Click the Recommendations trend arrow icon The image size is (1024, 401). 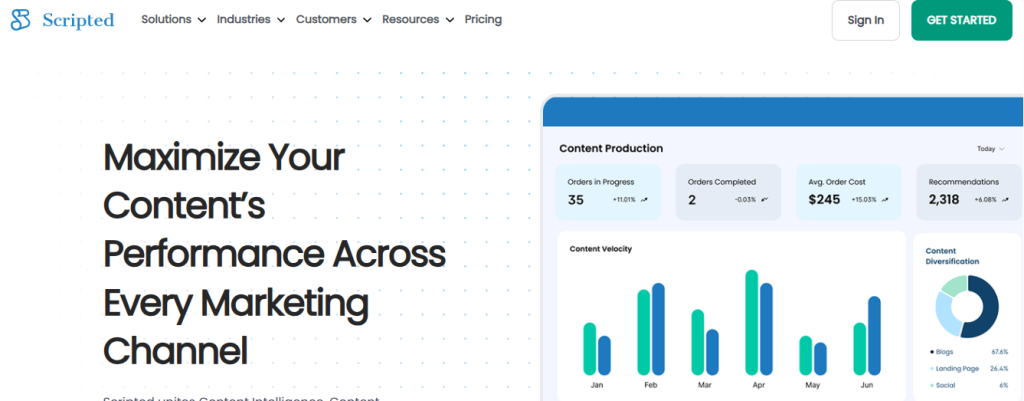click(x=1006, y=200)
